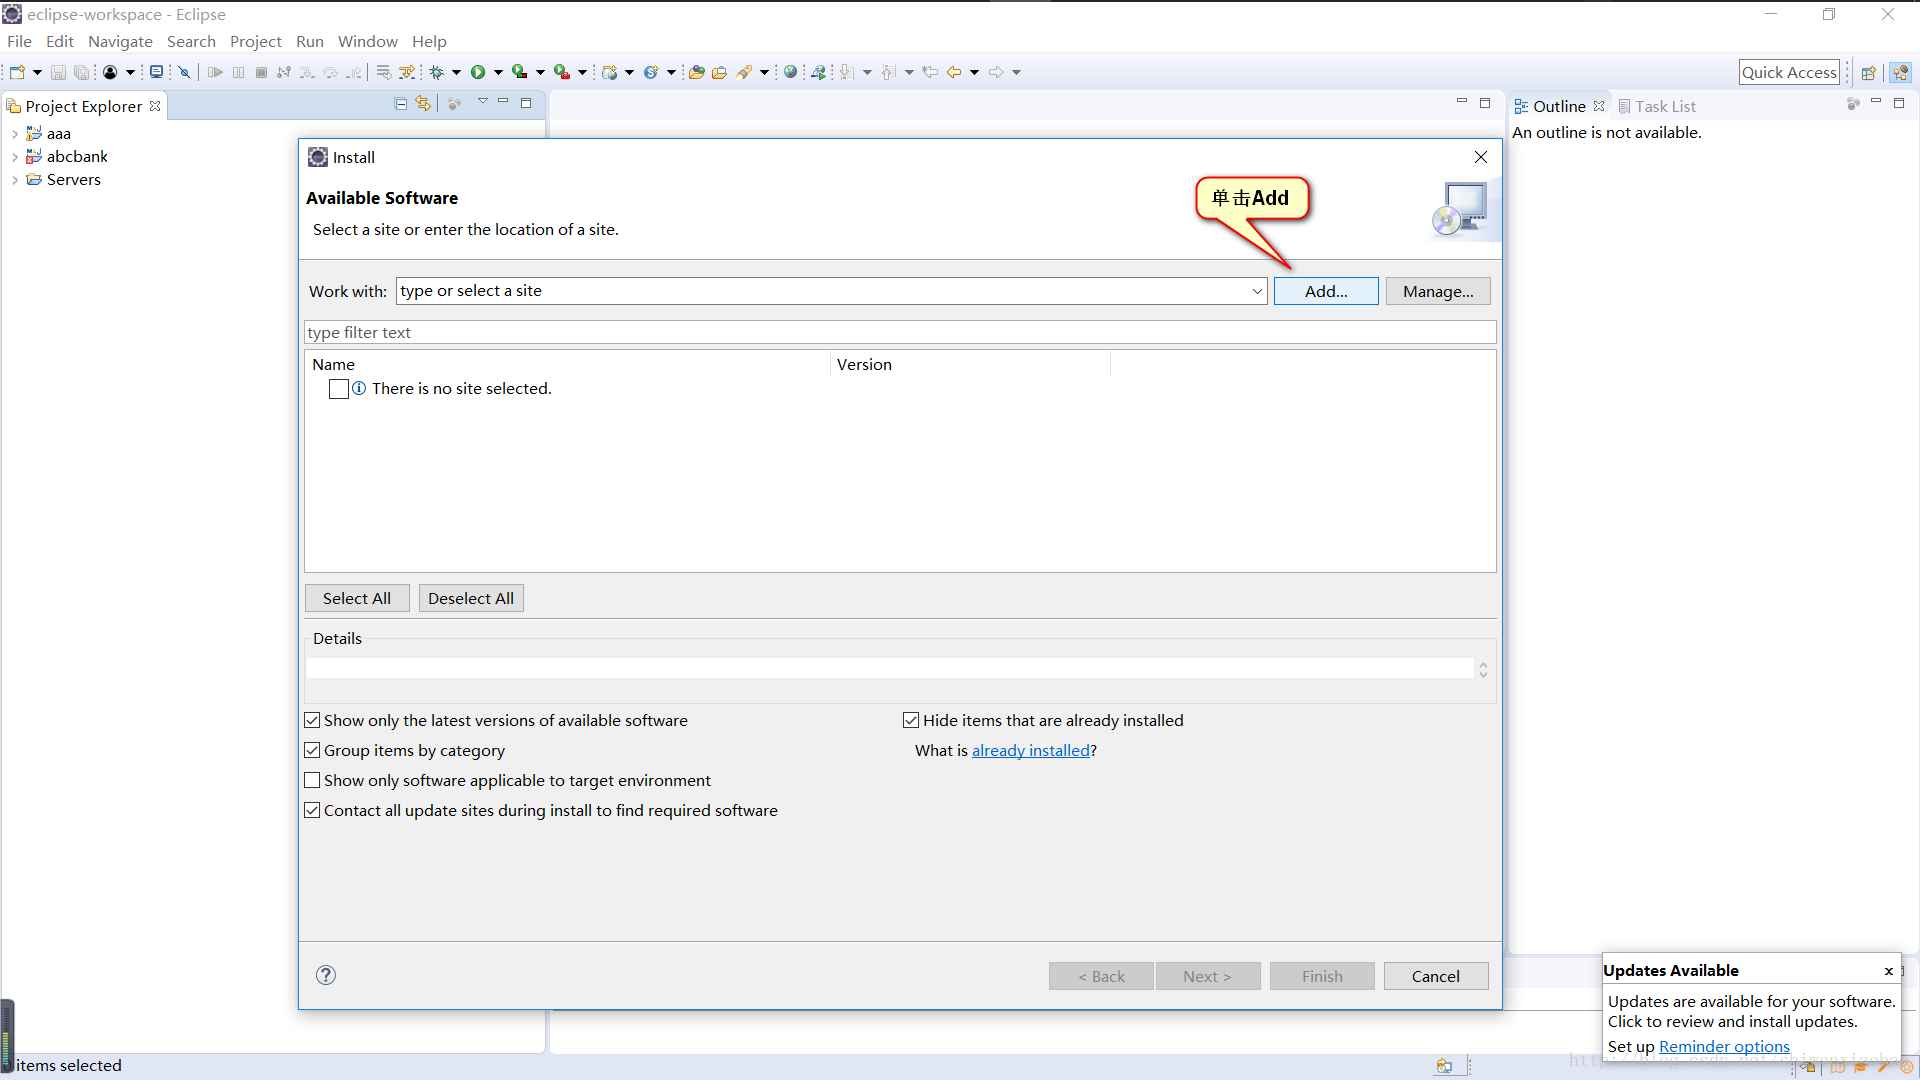
Task: Expand the abcbank project node
Action: pyautogui.click(x=14, y=157)
